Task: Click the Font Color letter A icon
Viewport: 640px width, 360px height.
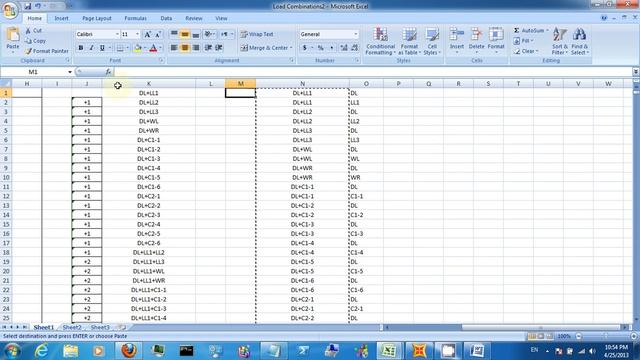Action: click(x=153, y=48)
